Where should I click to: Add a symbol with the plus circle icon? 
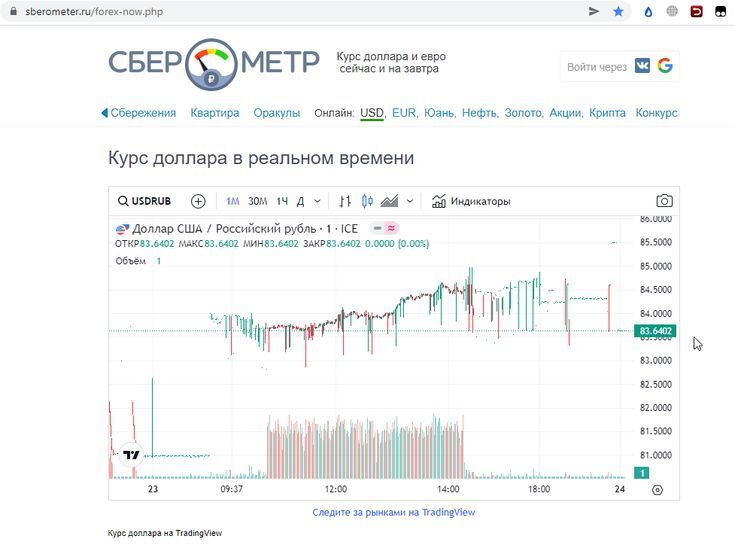198,201
